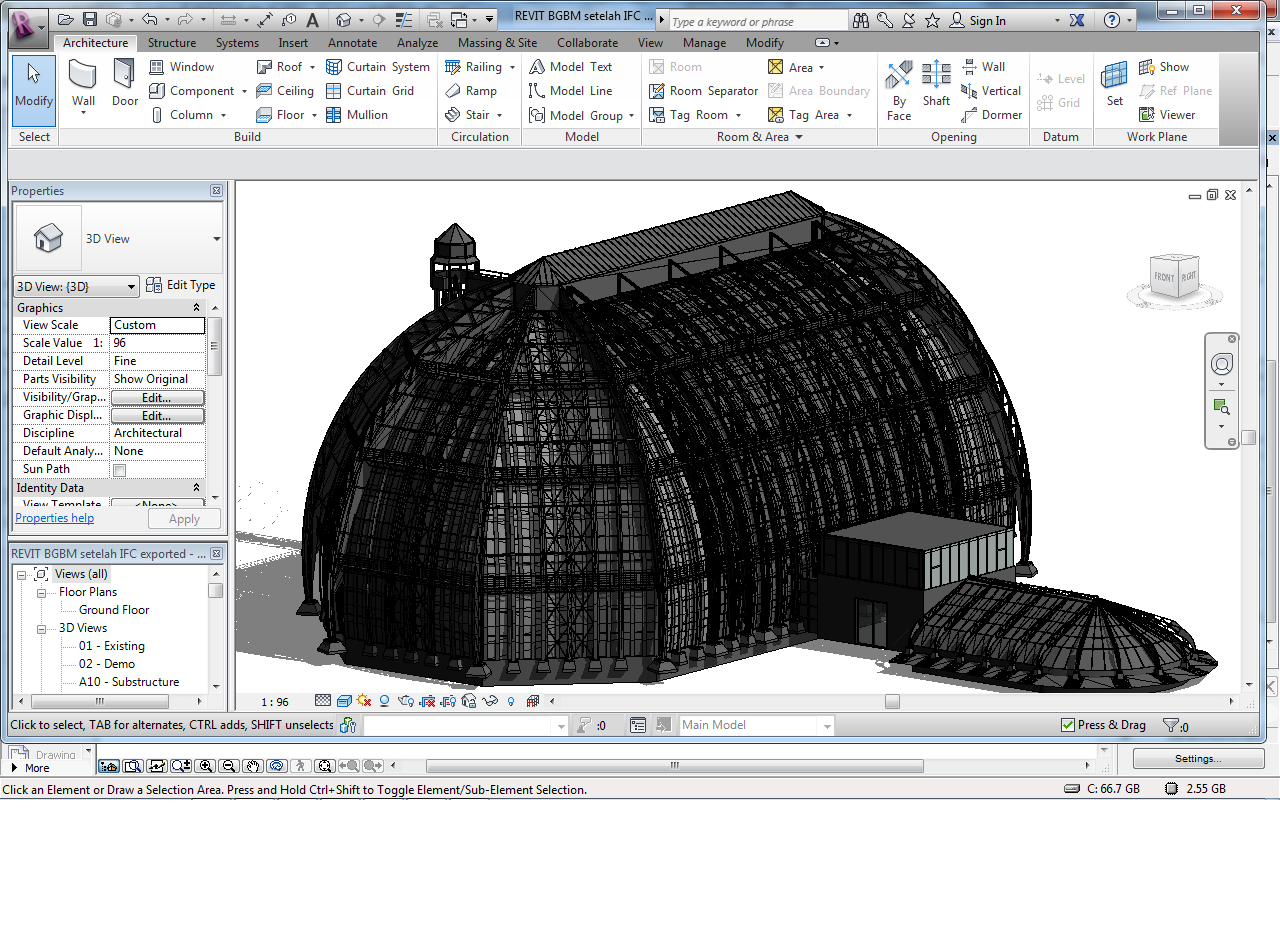Collapse the Floor Plans tree node

pos(43,592)
